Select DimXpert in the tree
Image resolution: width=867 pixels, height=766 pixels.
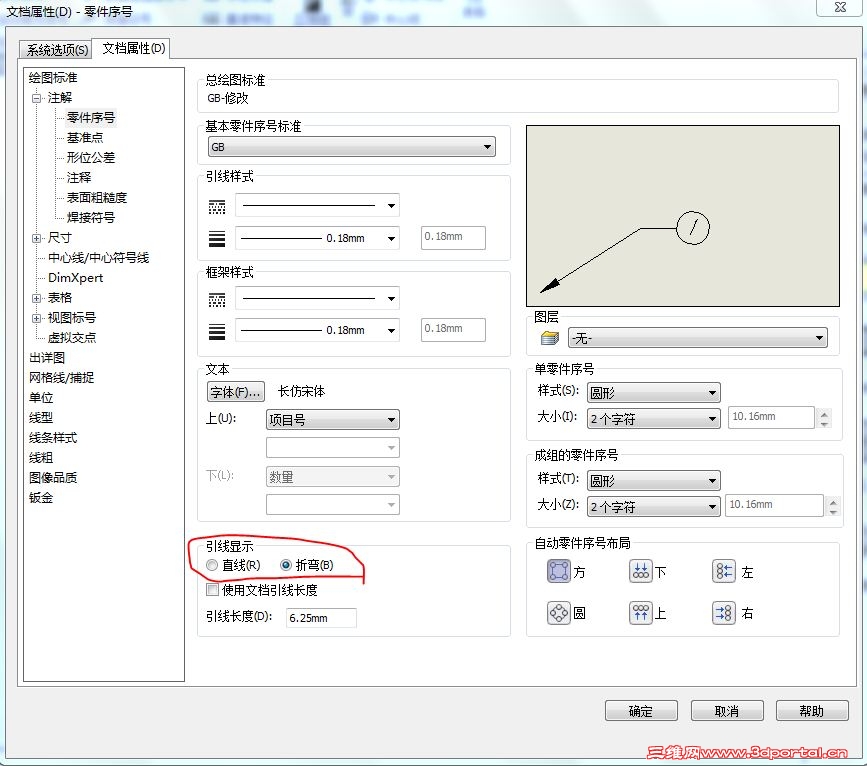[x=75, y=278]
